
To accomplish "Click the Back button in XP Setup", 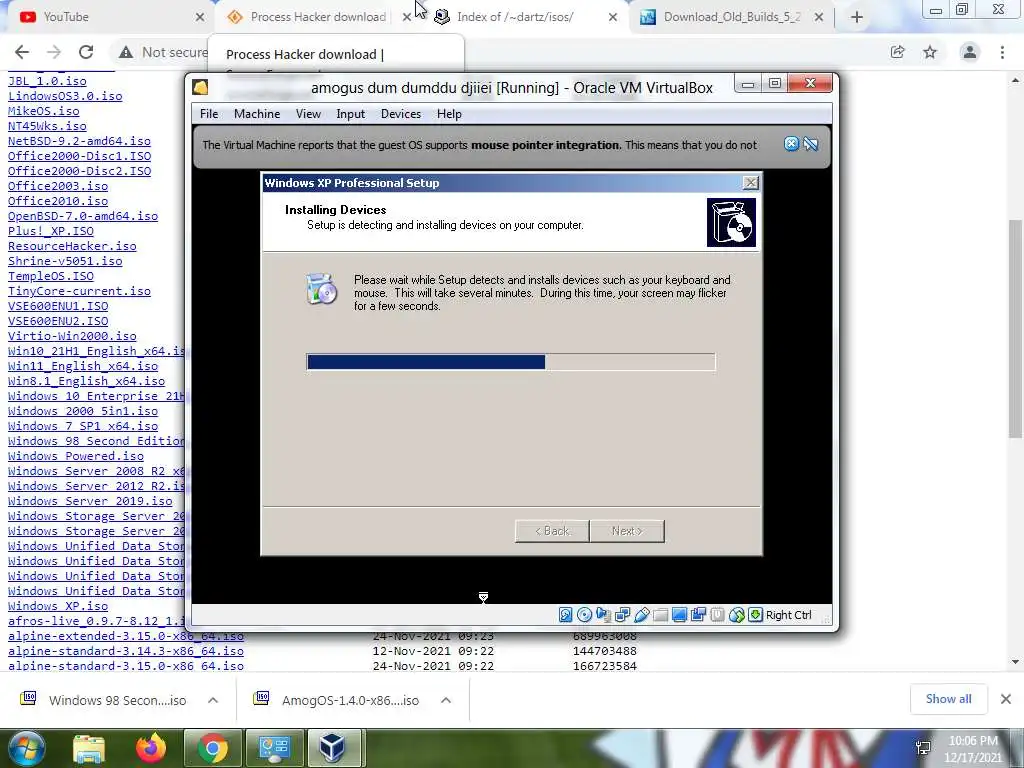I will (552, 531).
